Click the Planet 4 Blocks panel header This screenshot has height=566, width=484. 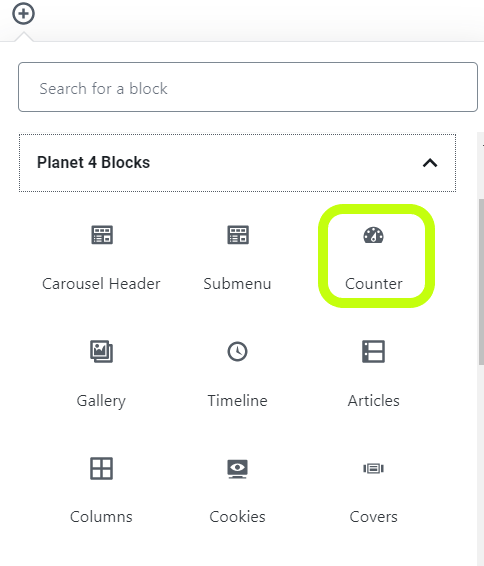pyautogui.click(x=237, y=163)
